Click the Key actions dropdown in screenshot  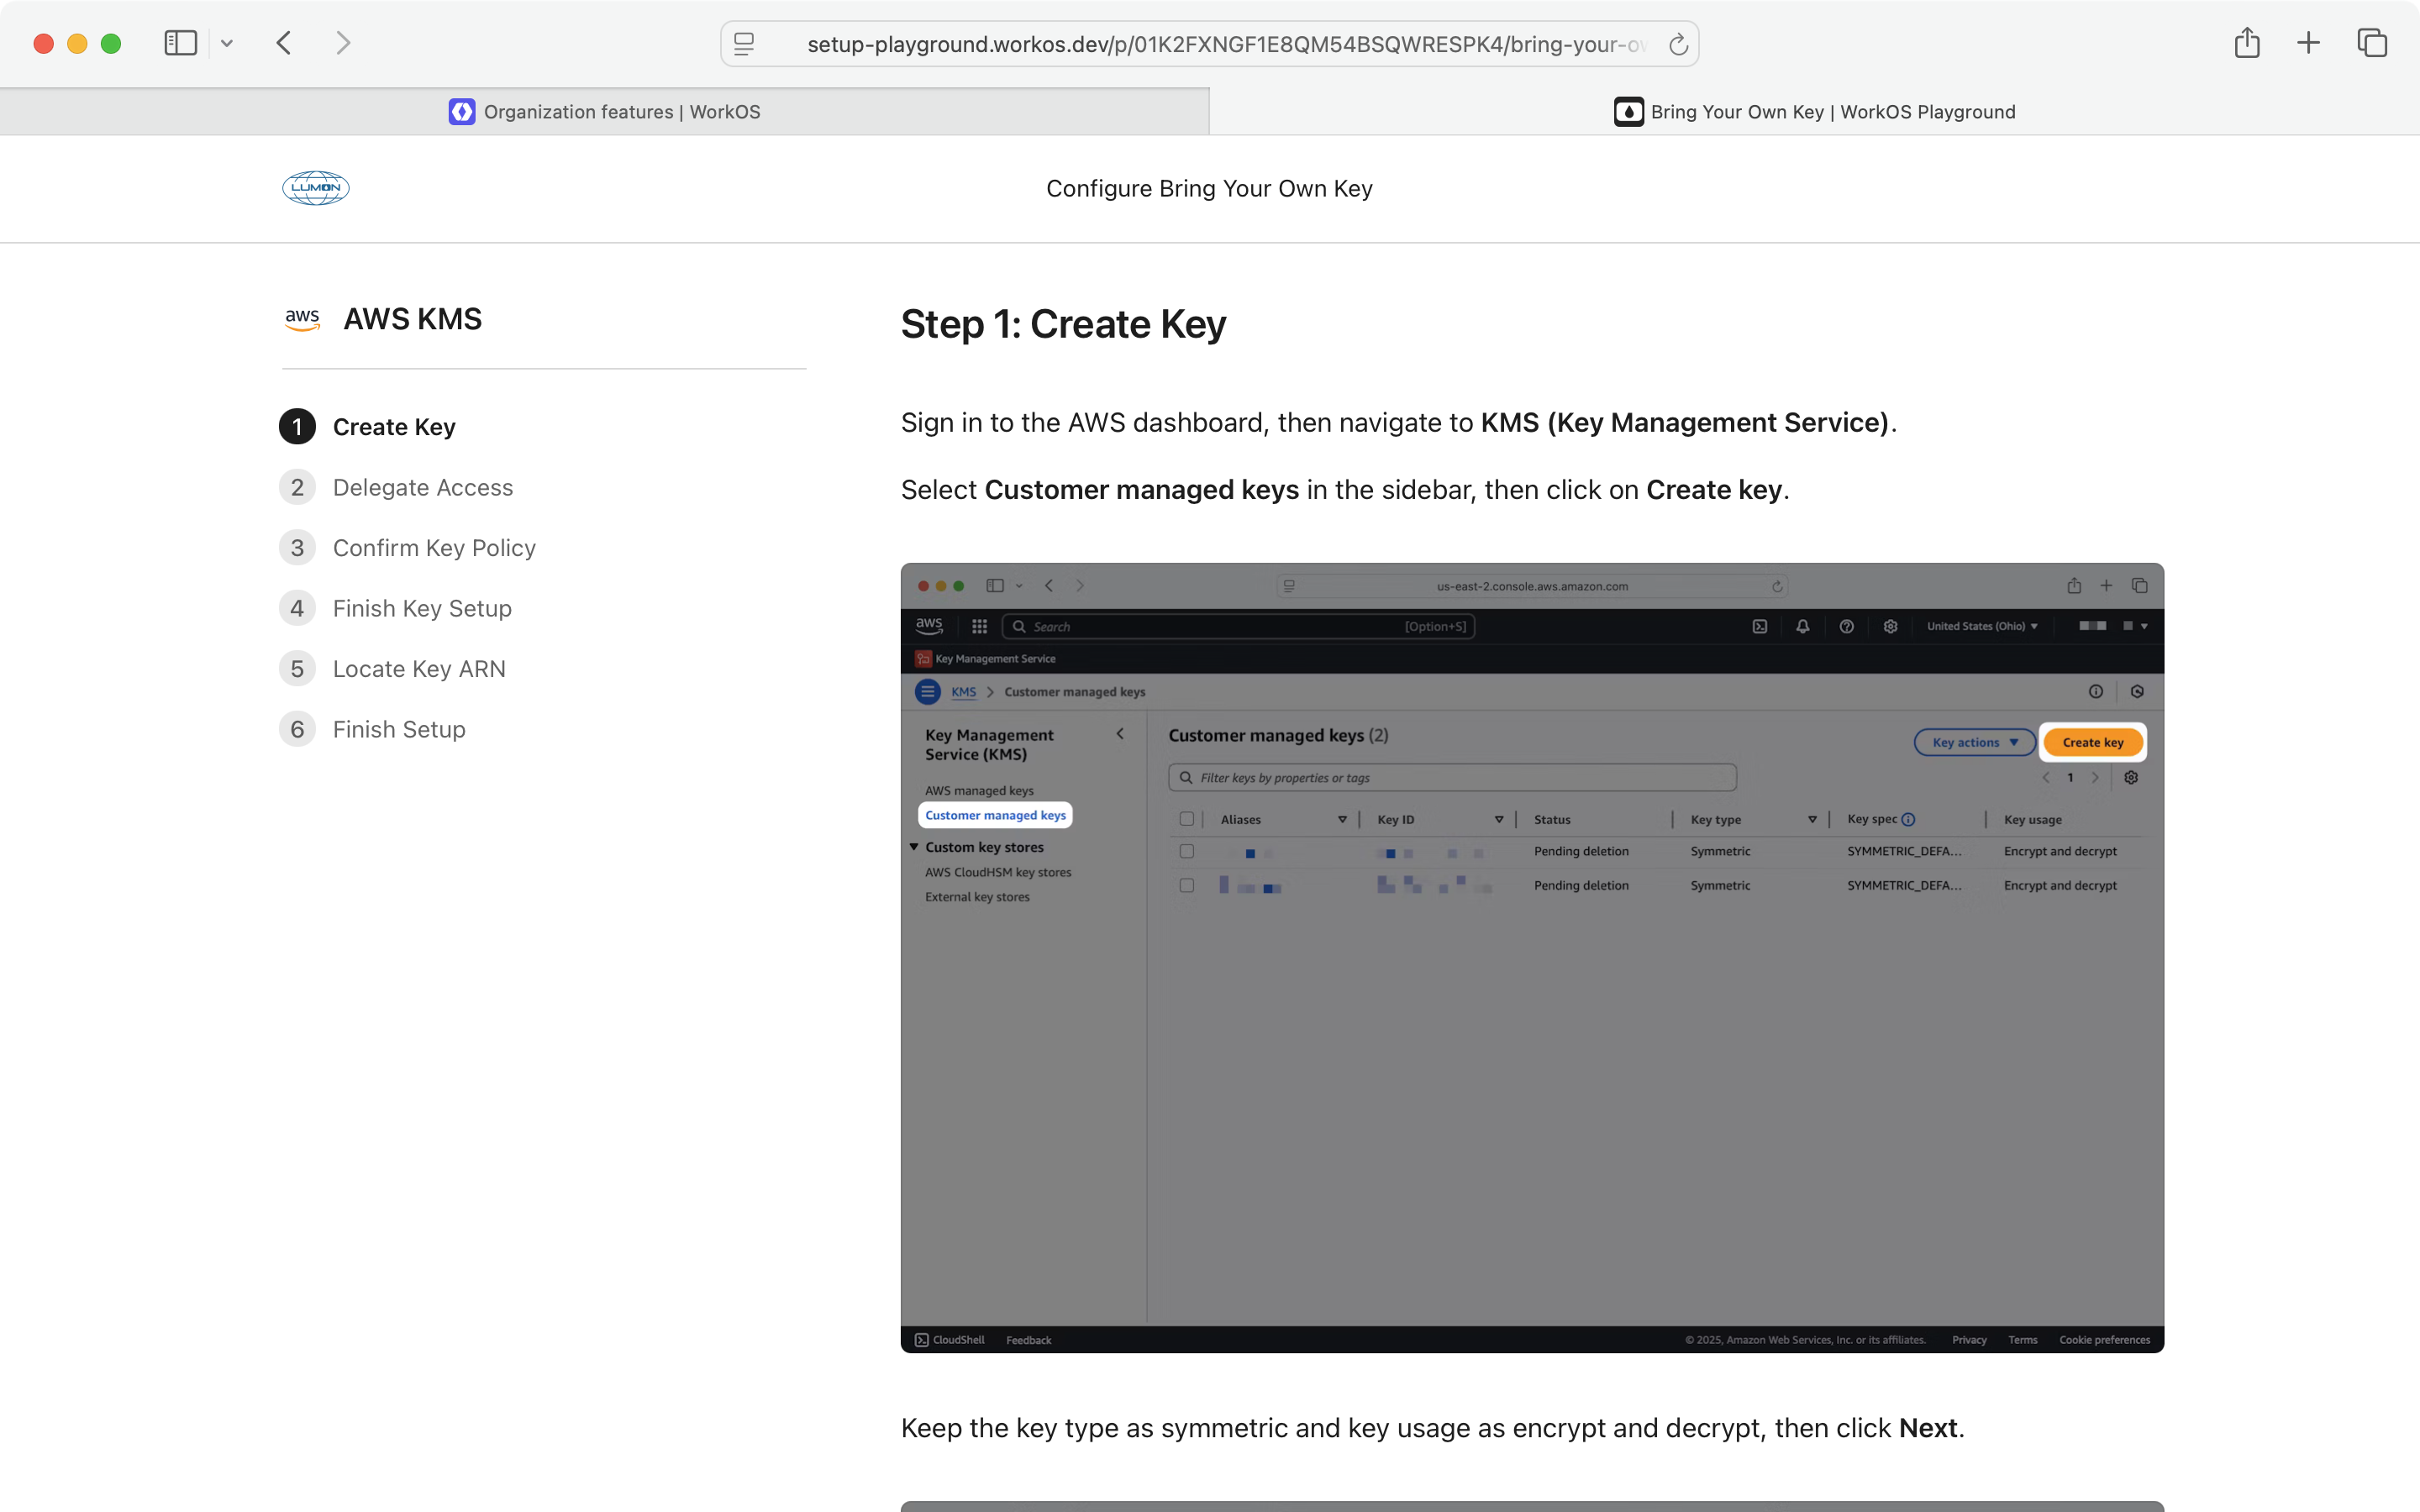[x=1974, y=742]
